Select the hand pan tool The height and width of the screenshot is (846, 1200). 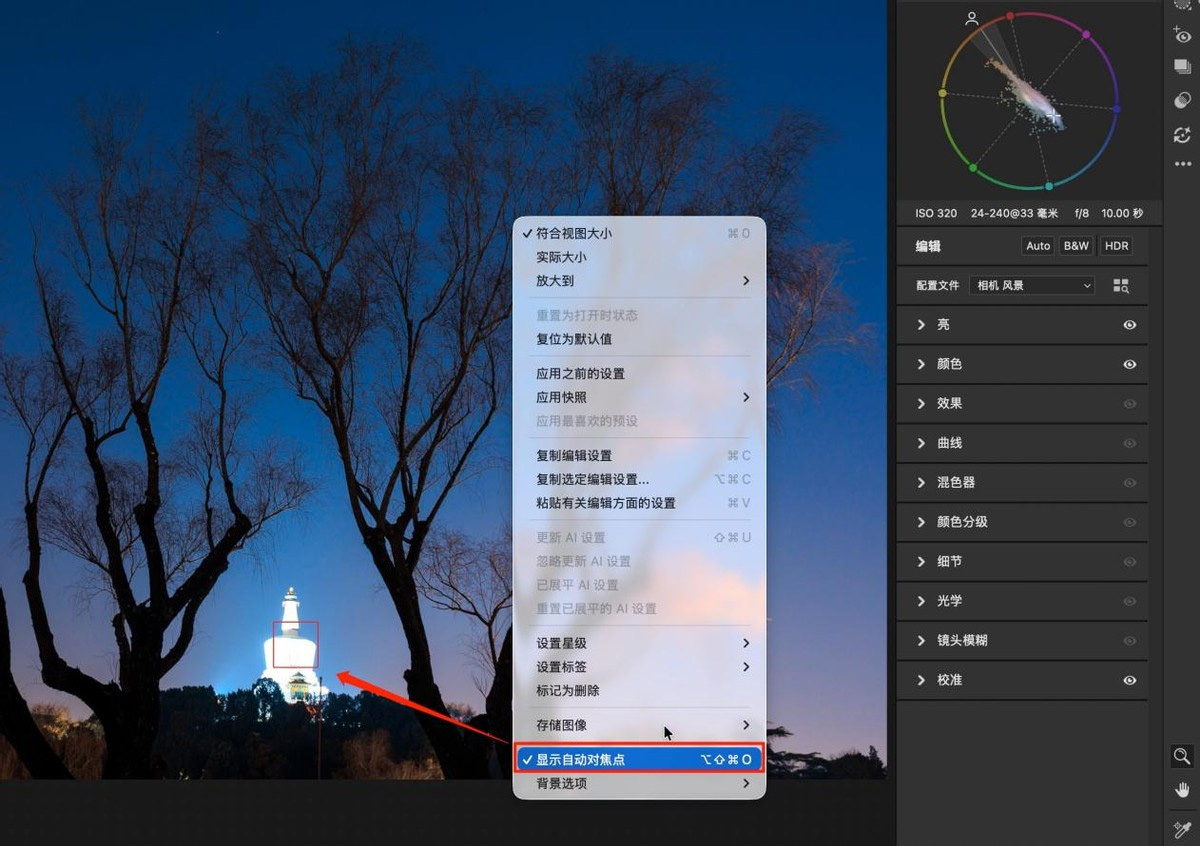1182,791
